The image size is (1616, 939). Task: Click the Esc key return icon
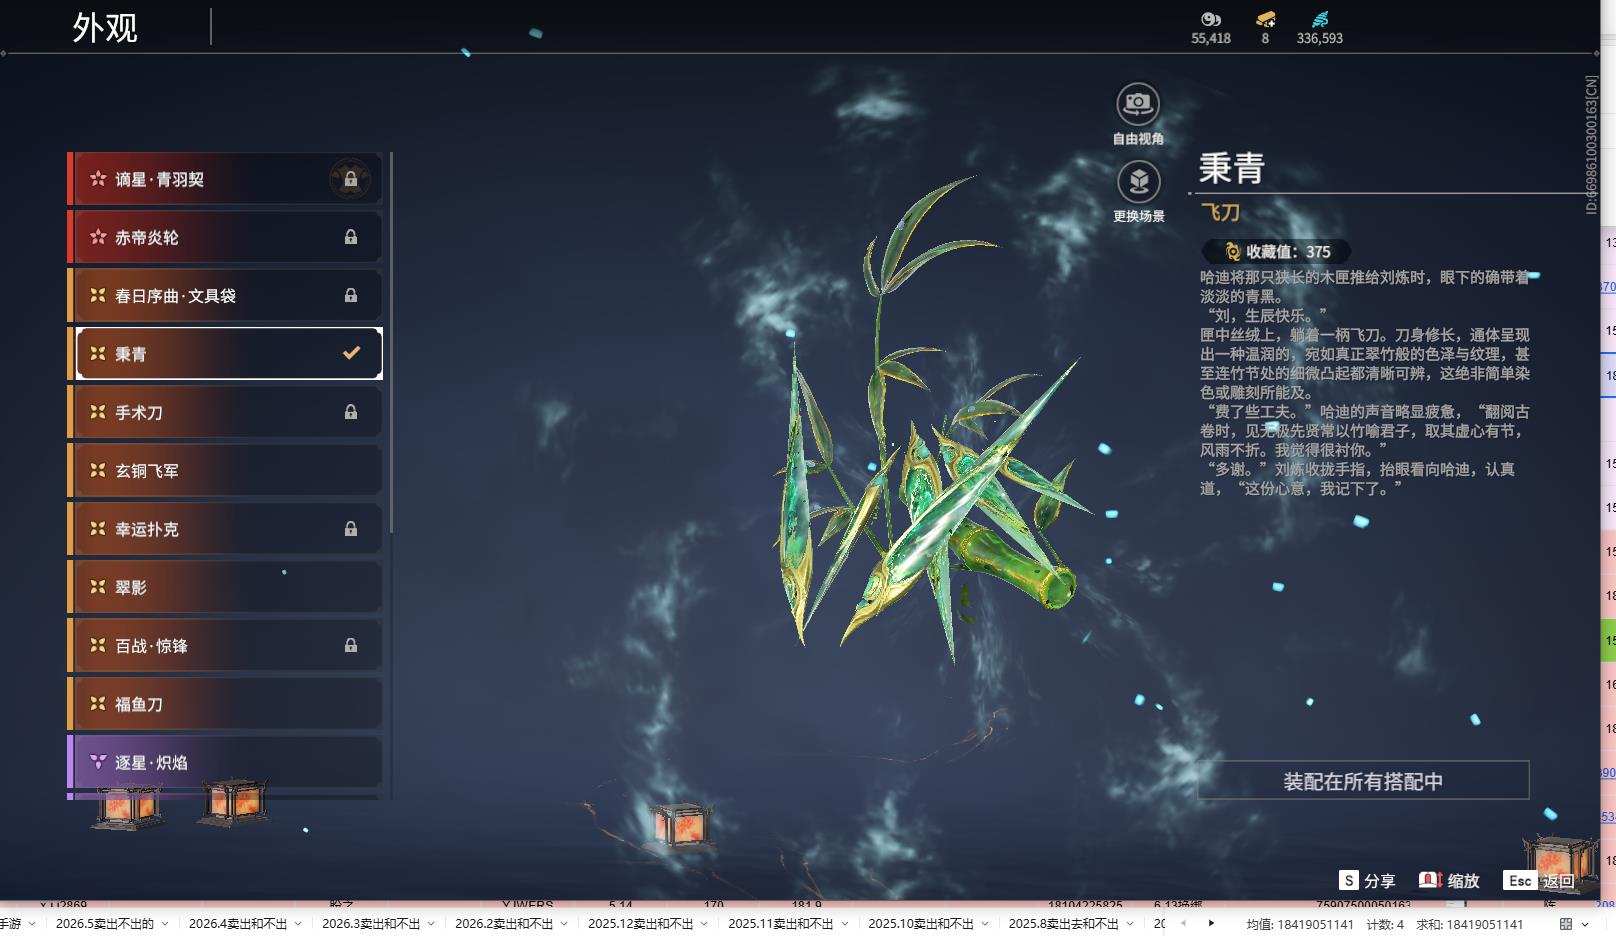click(1520, 880)
